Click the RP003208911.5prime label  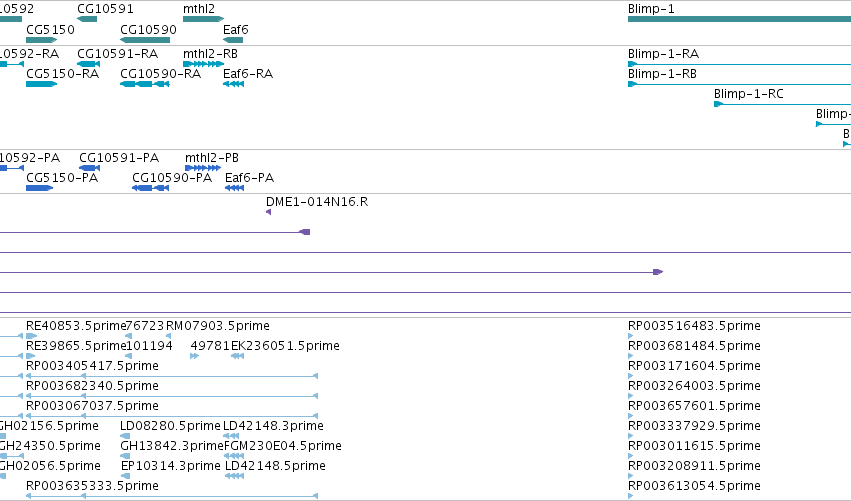694,466
